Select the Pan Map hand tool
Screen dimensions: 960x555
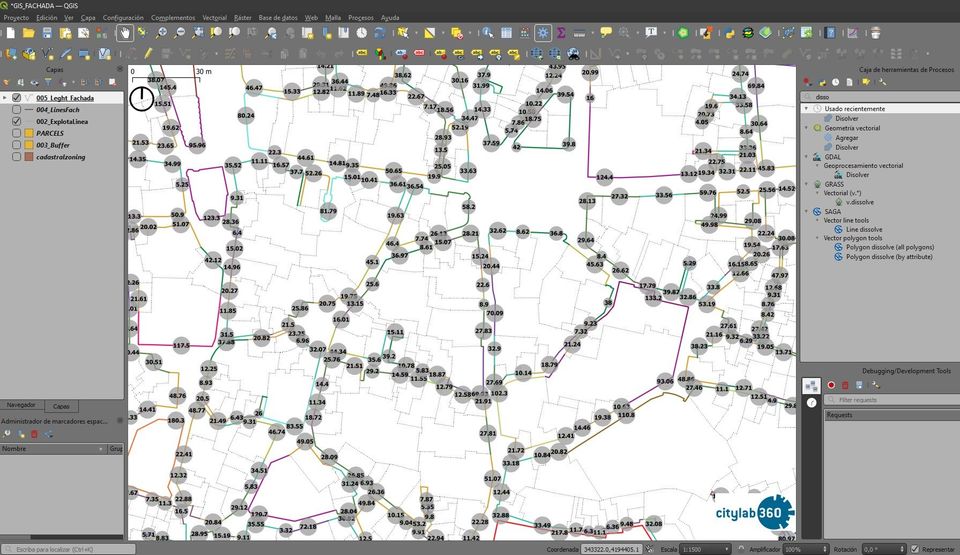pos(124,33)
